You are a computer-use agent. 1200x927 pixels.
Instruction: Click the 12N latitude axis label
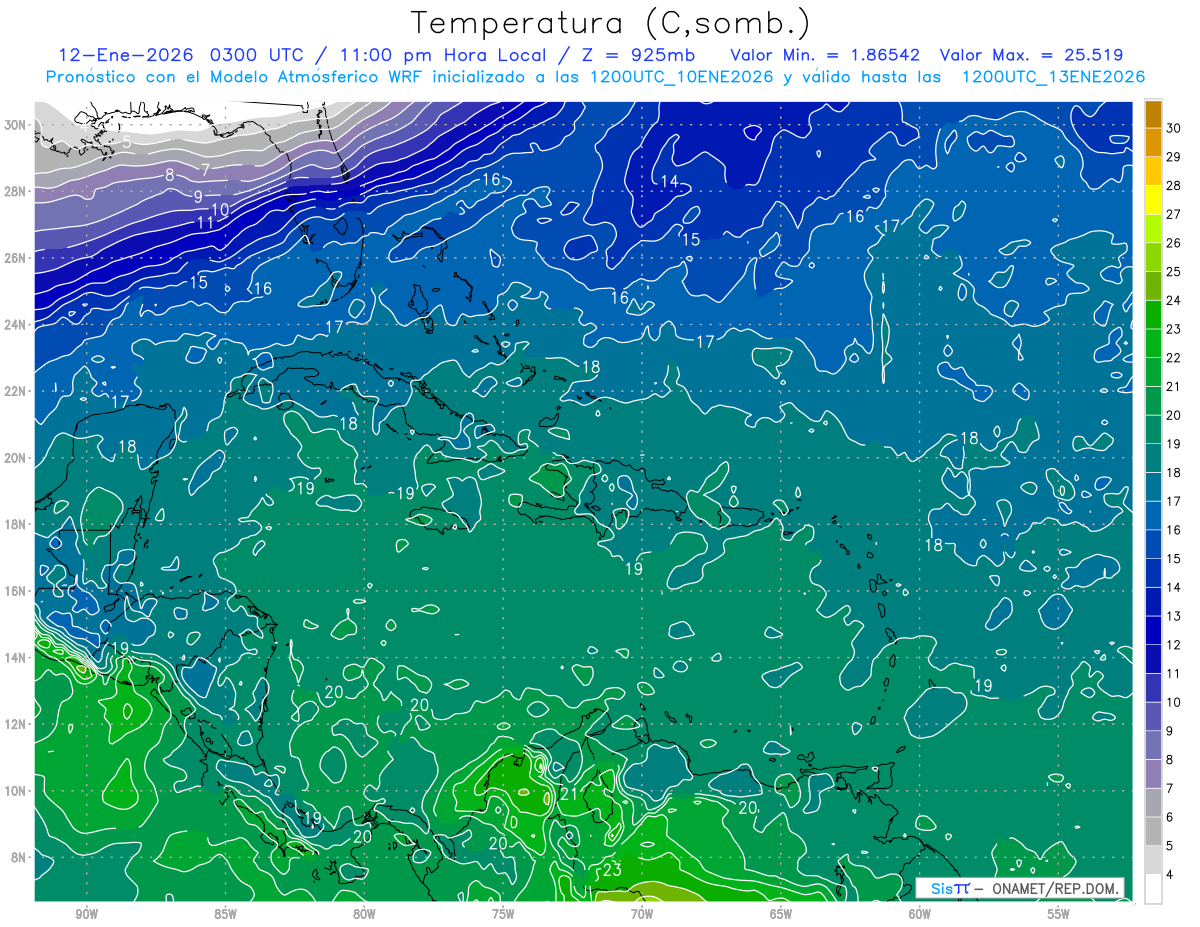pyautogui.click(x=15, y=724)
